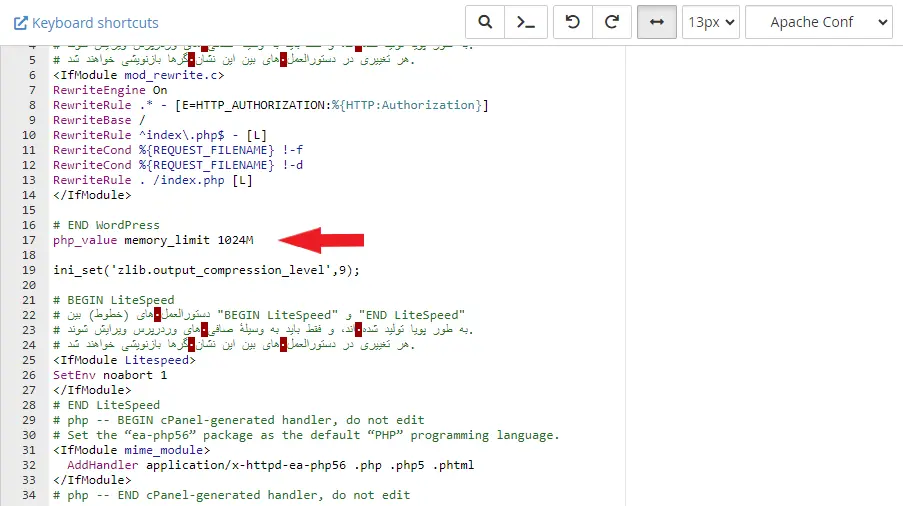The height and width of the screenshot is (506, 903).
Task: Place cursor in php_value memory_limit 1024M line
Action: [153, 240]
